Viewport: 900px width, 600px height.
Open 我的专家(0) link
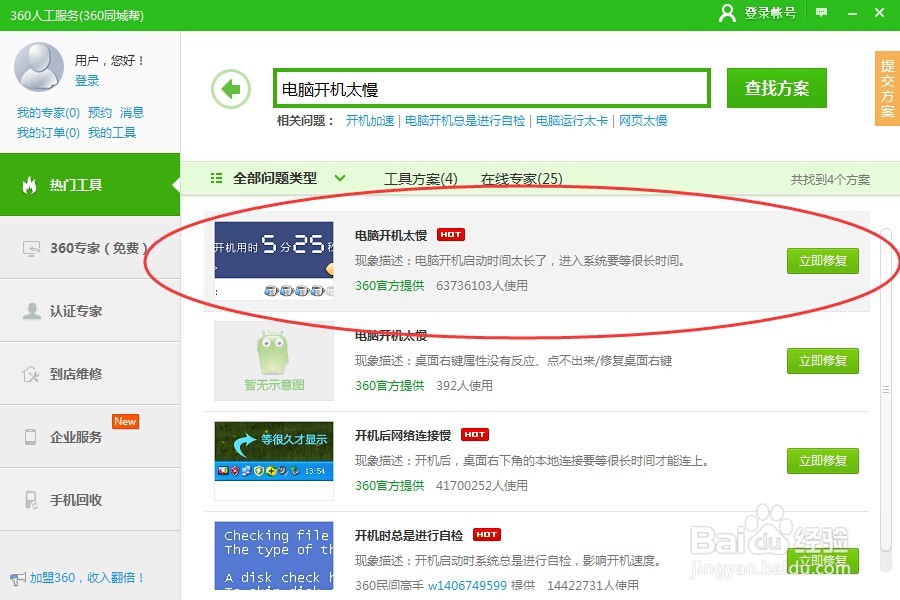pyautogui.click(x=48, y=113)
